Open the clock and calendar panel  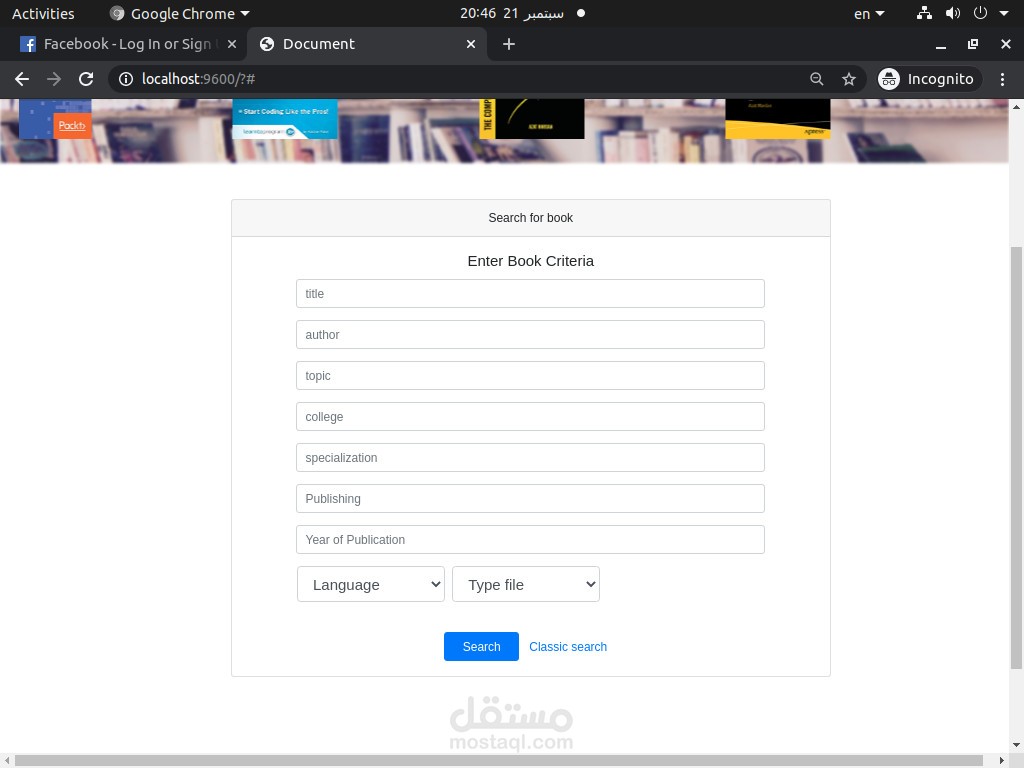click(x=522, y=13)
